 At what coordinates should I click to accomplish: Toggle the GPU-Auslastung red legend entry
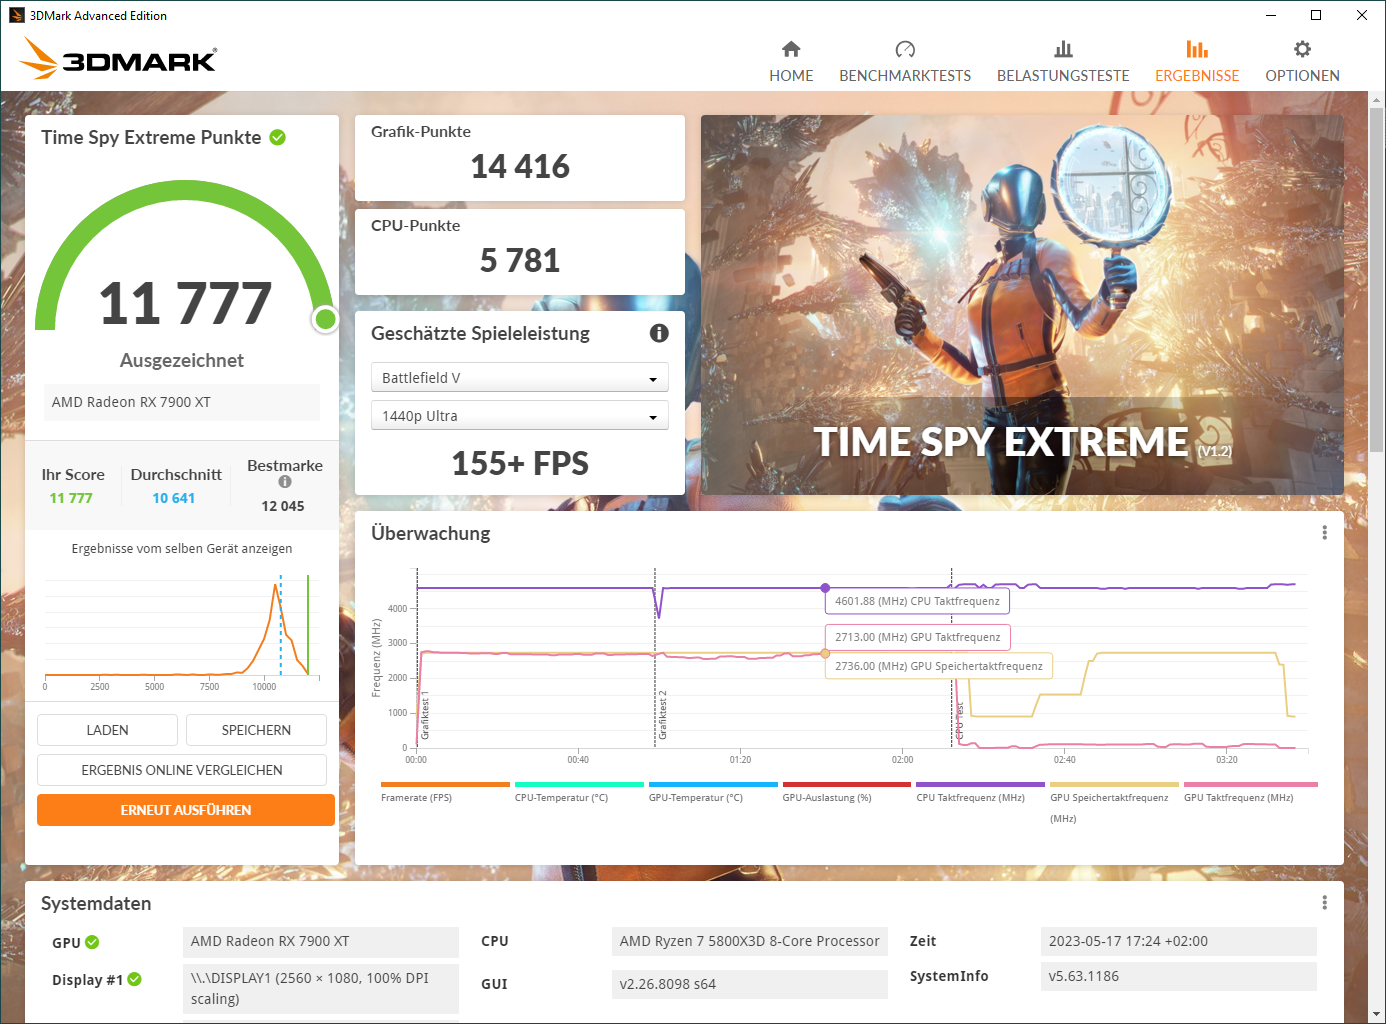[847, 792]
